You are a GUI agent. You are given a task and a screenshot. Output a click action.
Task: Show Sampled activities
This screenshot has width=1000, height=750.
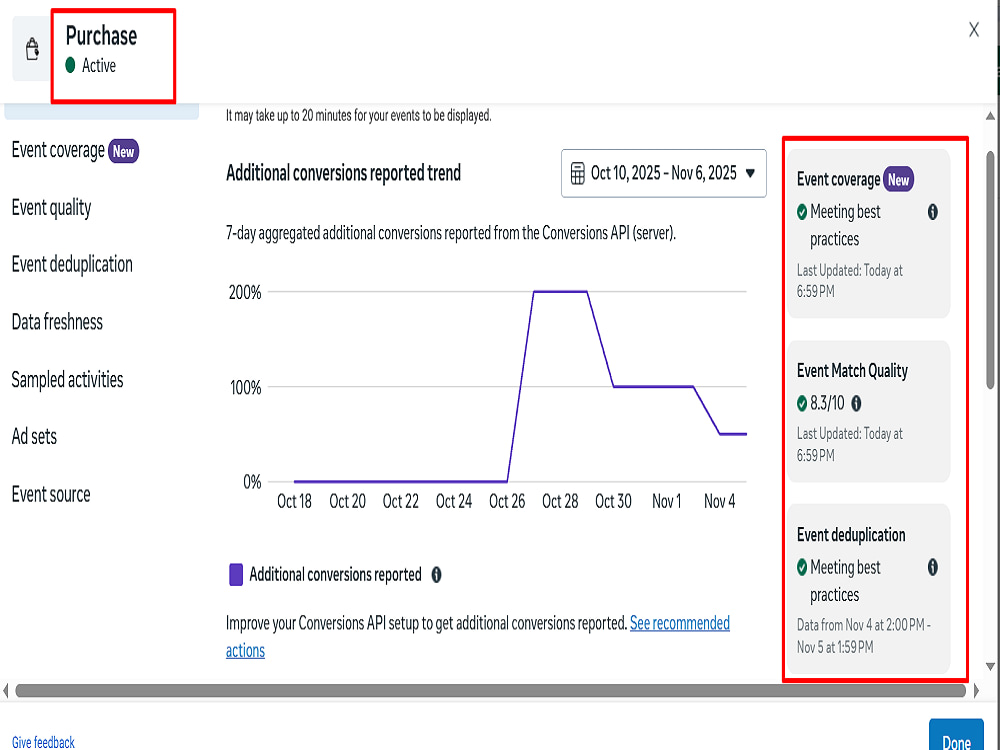(68, 379)
